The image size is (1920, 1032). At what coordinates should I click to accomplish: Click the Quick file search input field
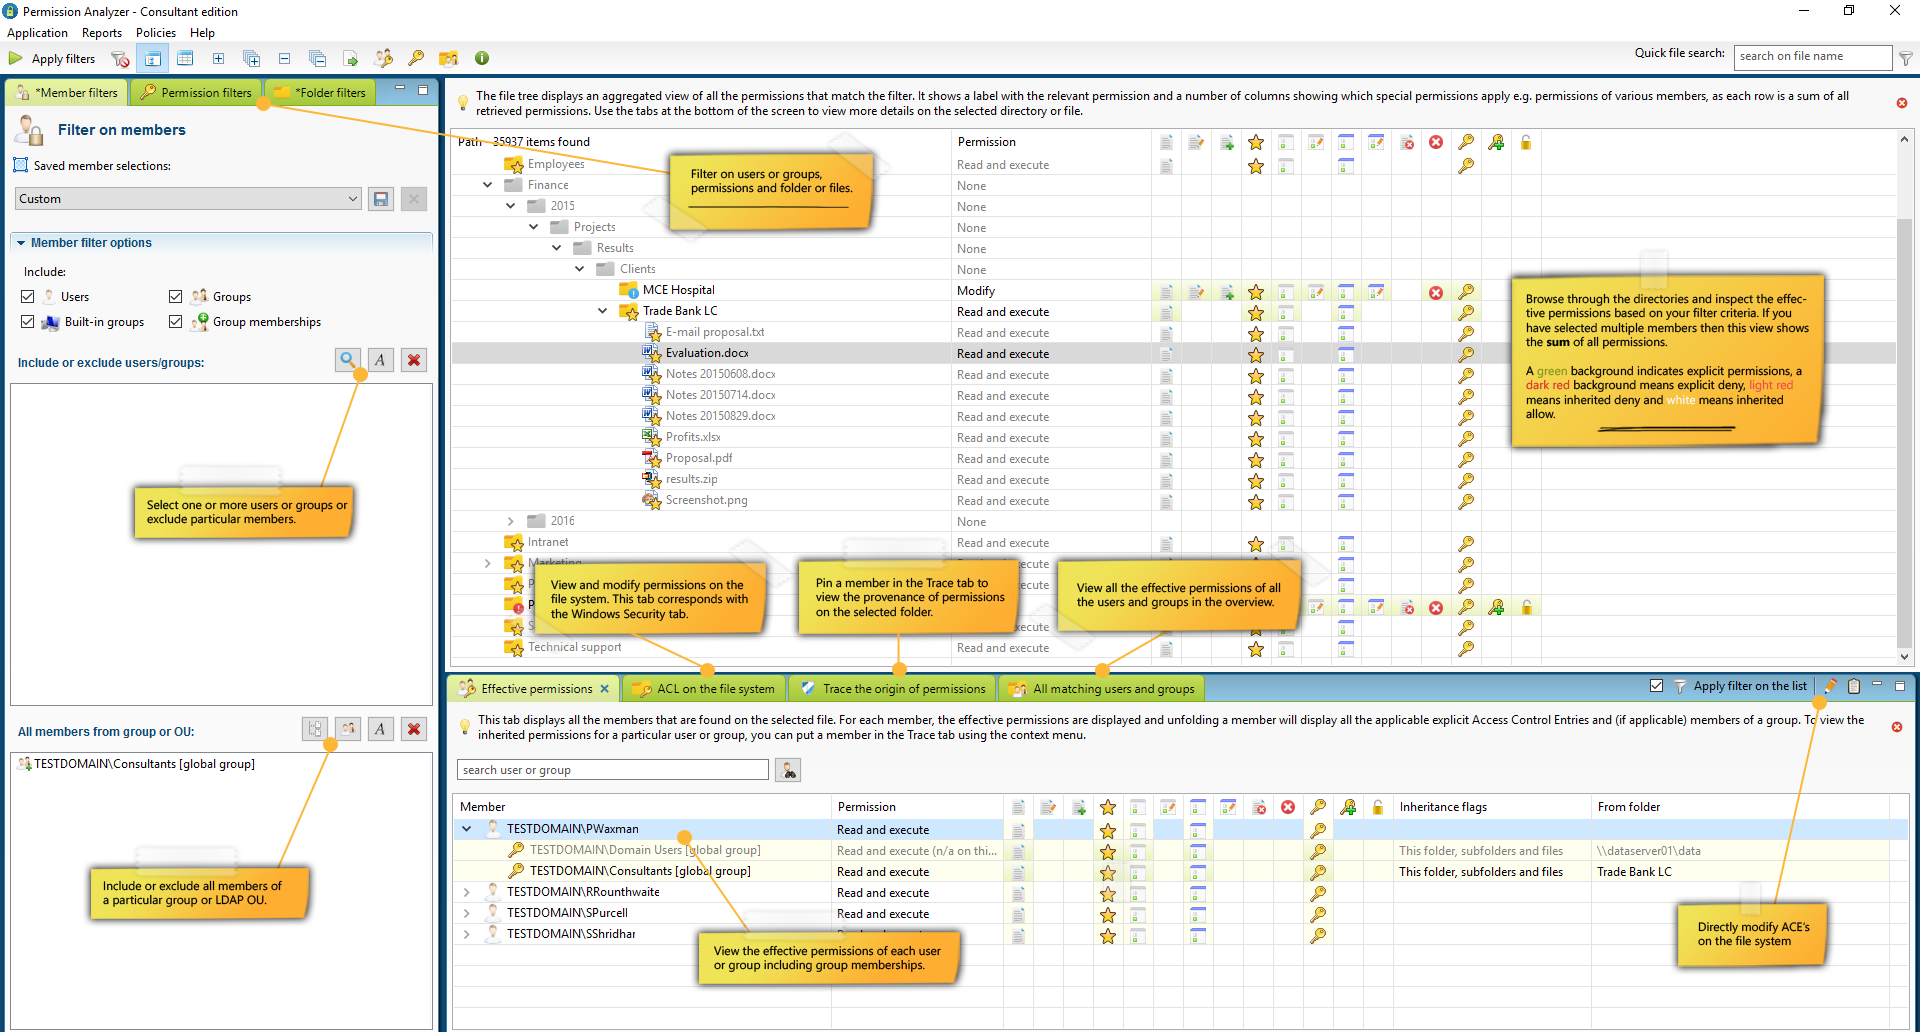1811,57
